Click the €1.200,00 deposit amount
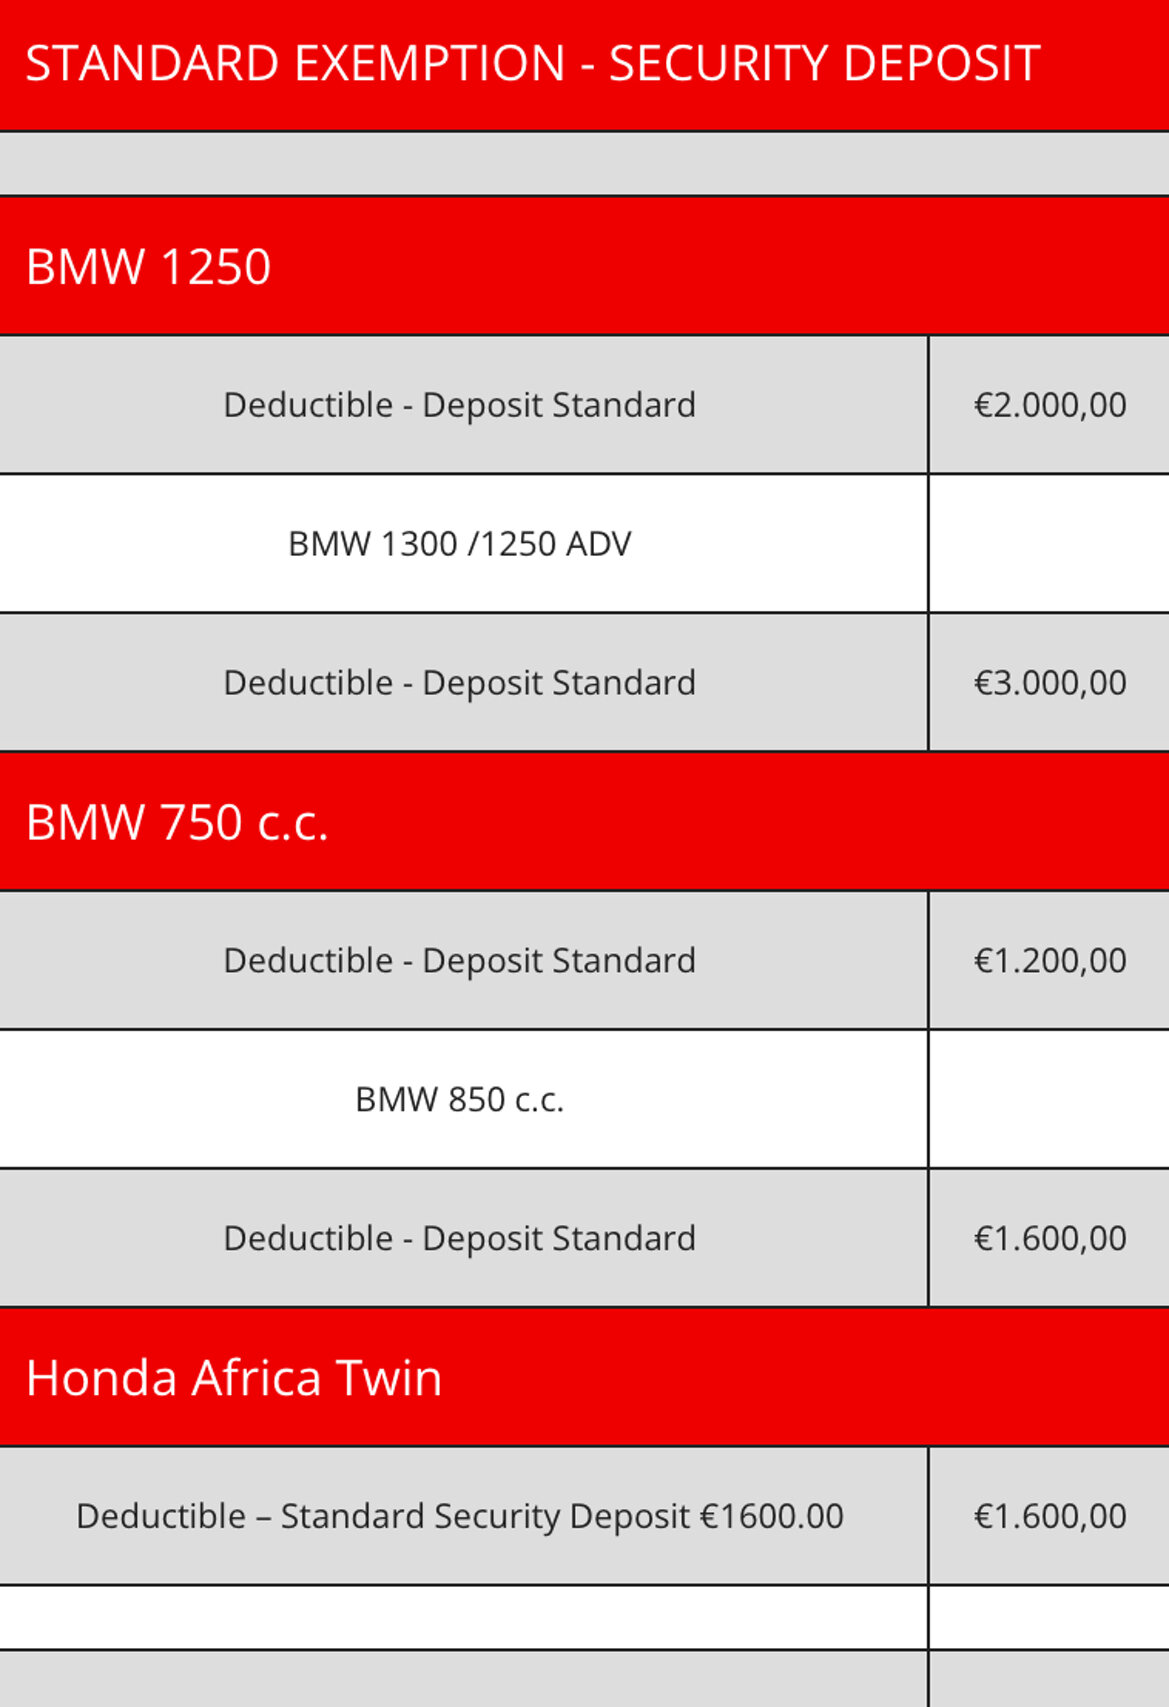The height and width of the screenshot is (1707, 1169). click(1049, 961)
